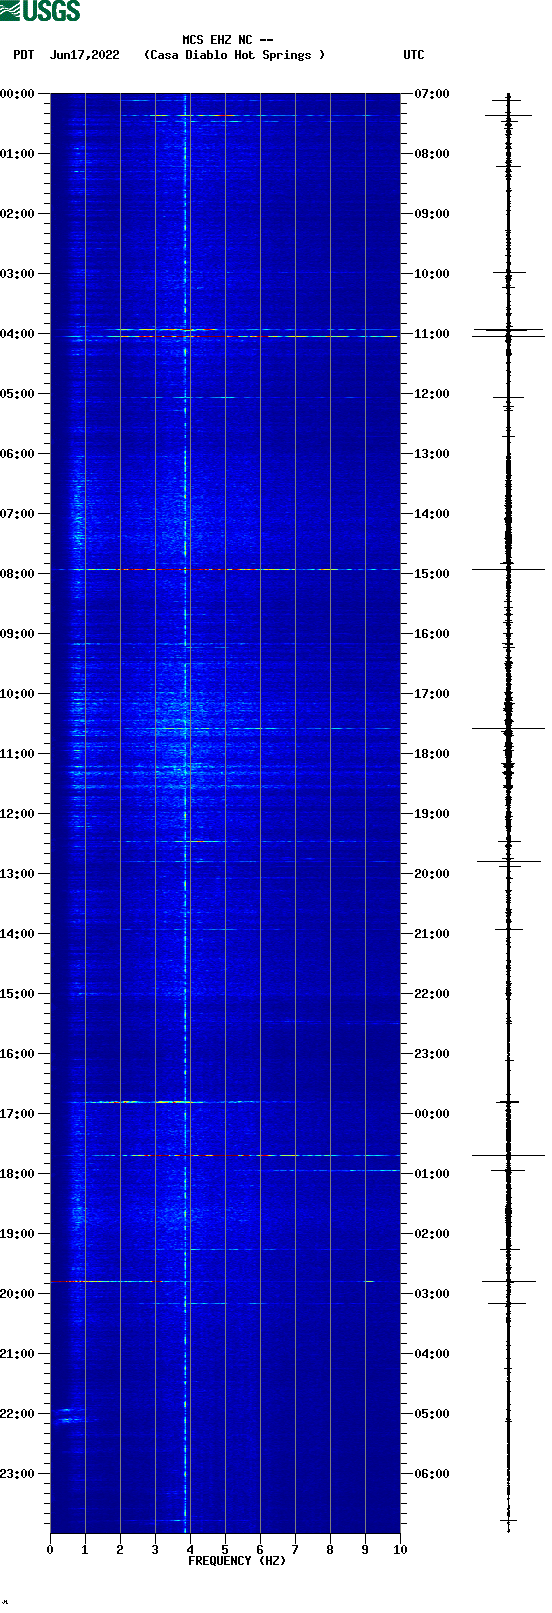Viewport: 552px width, 1613px height.
Task: Click PDT time label '18:00'
Action: coord(18,1174)
